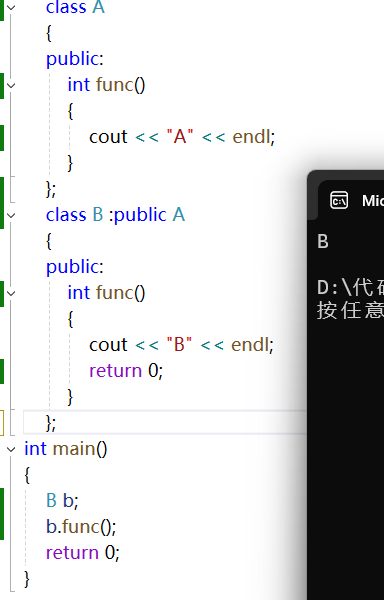Click return 0; inside class B func
The height and width of the screenshot is (600, 384).
click(x=126, y=370)
